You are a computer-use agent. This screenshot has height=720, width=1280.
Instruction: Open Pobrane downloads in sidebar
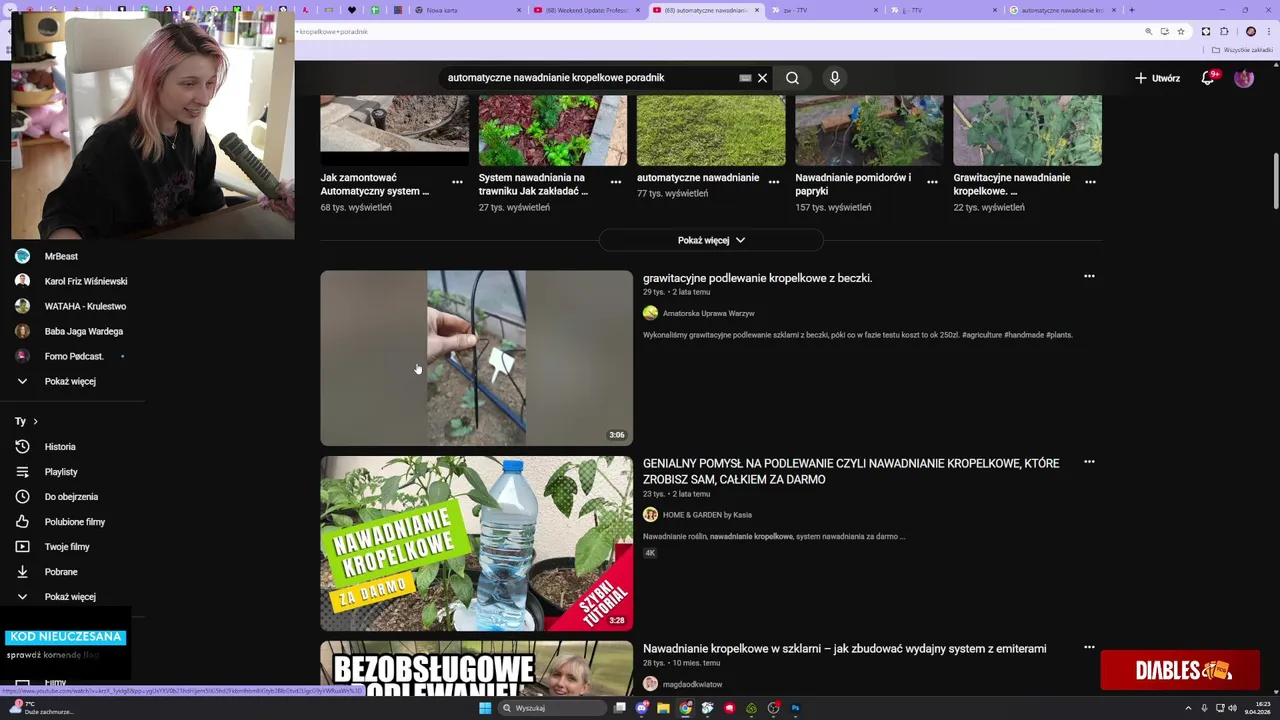tap(61, 572)
